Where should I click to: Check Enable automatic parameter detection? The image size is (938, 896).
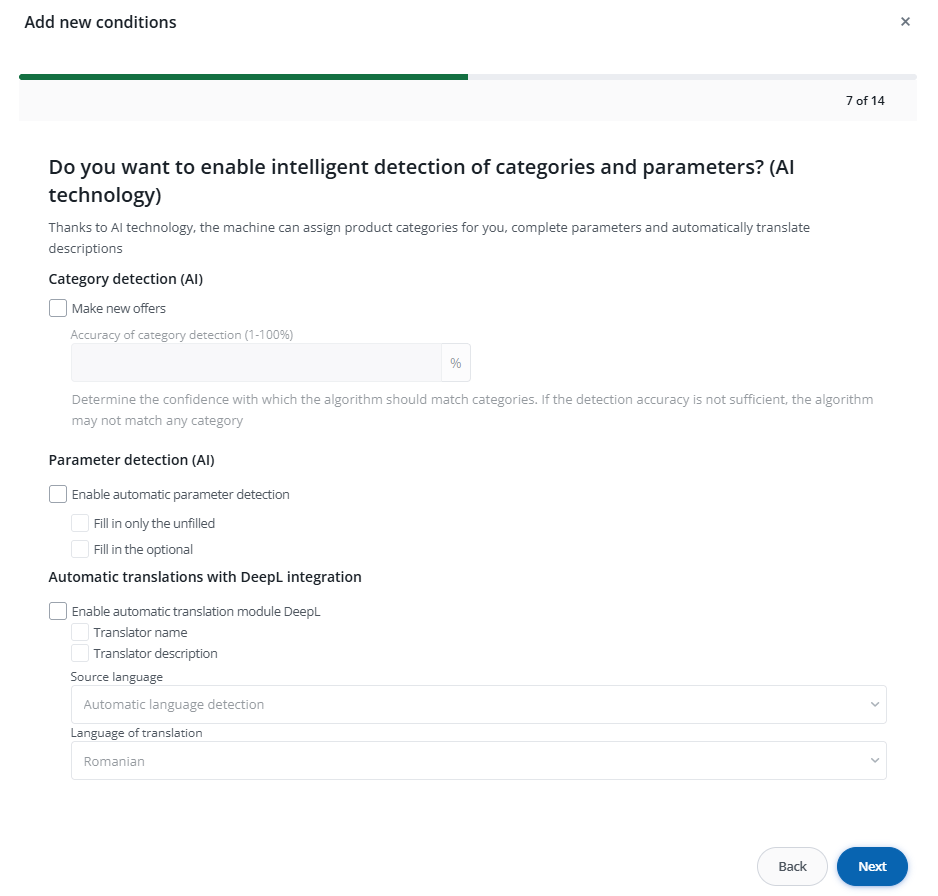(58, 494)
